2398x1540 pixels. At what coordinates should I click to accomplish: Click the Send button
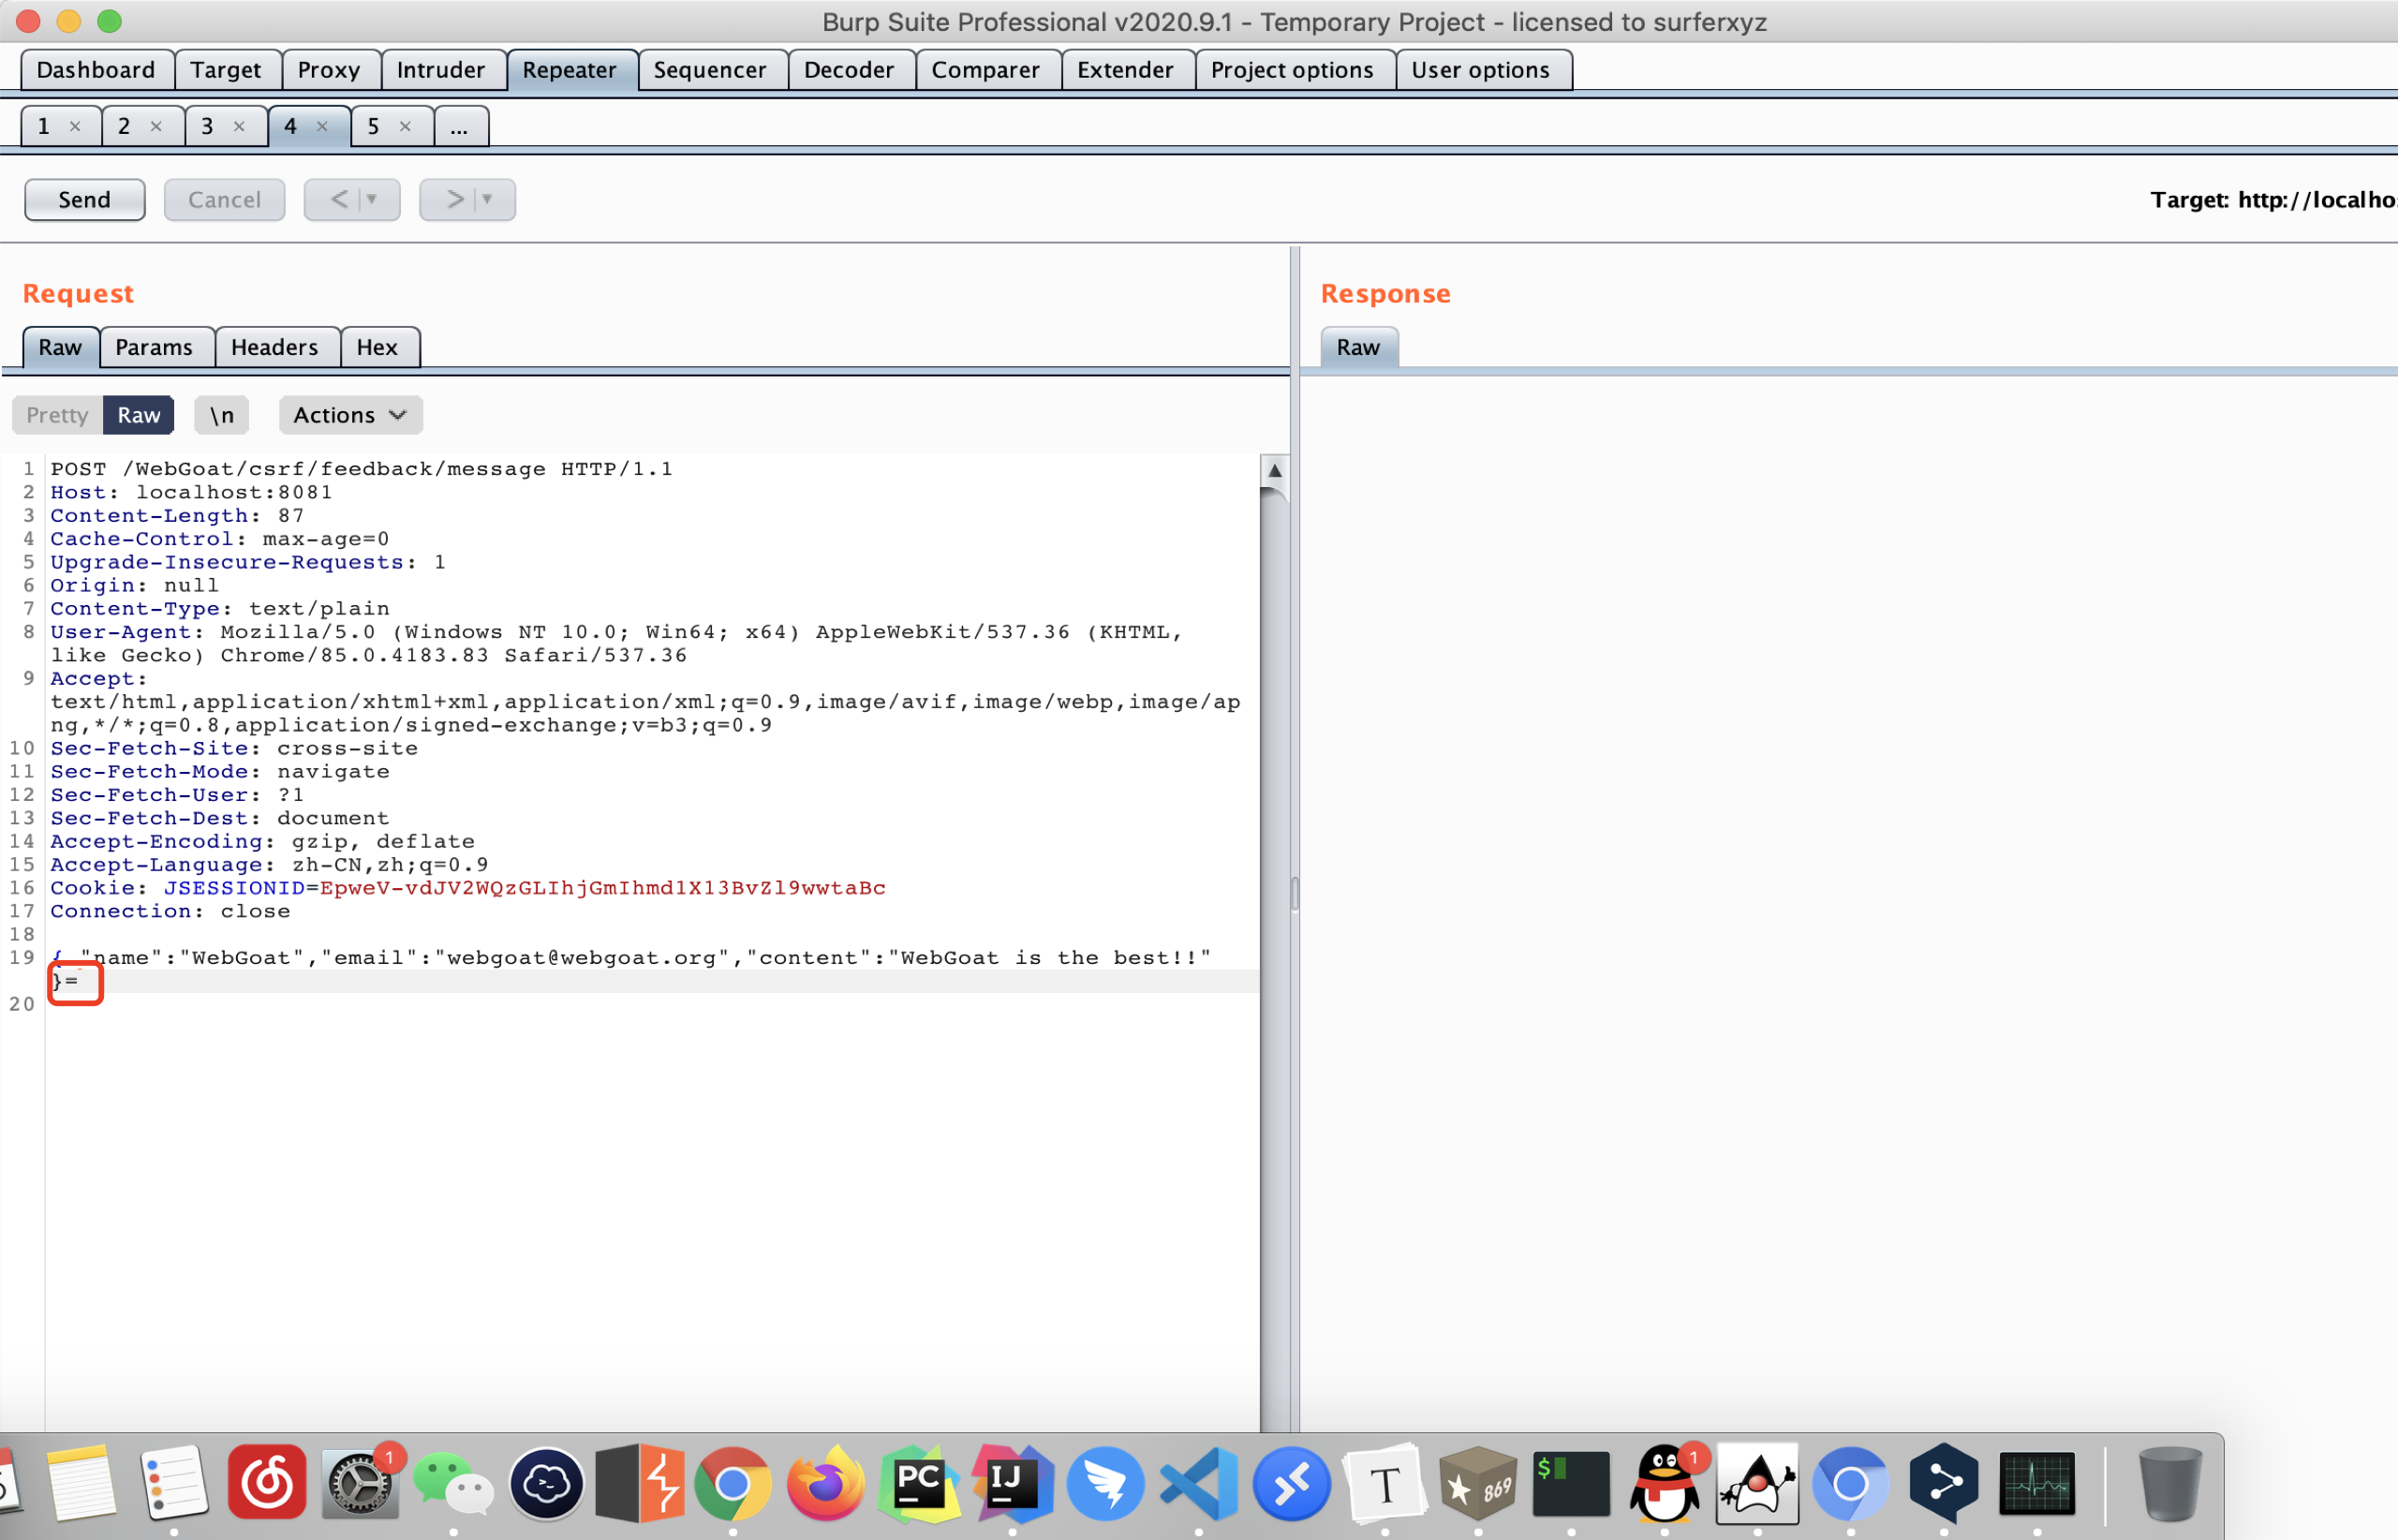pyautogui.click(x=84, y=200)
